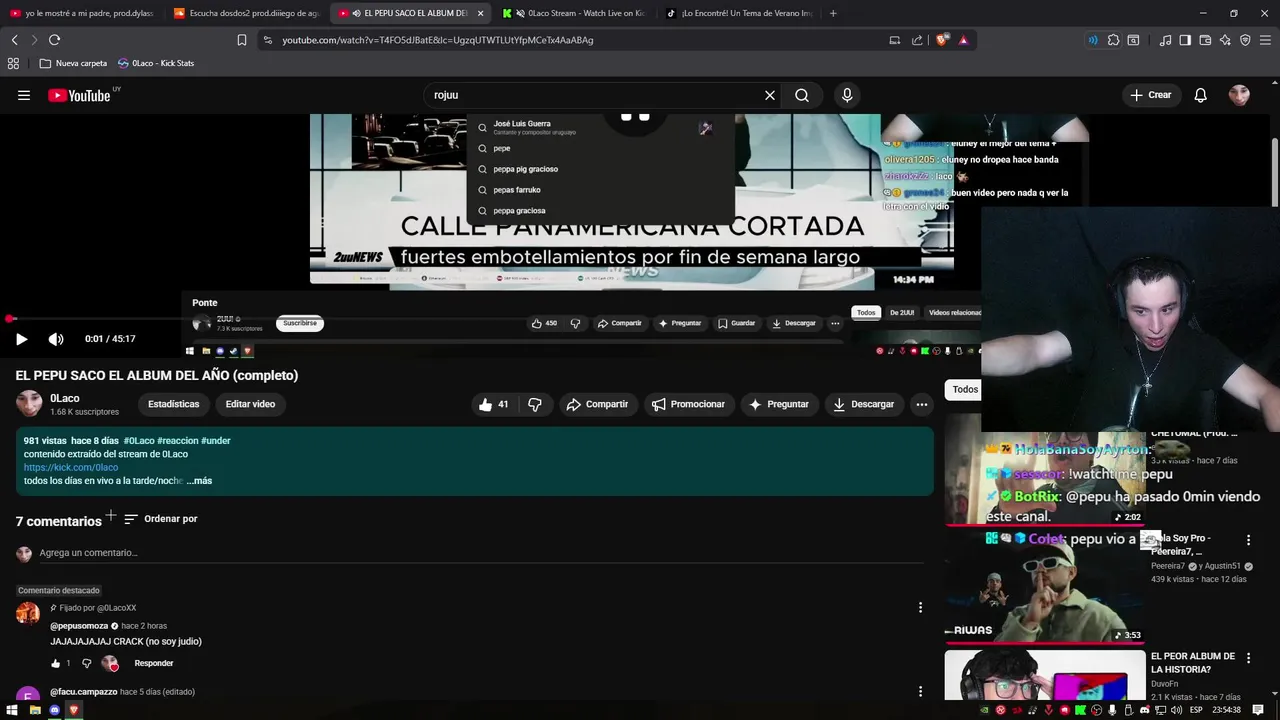This screenshot has height=720, width=1280.
Task: Open options for the pepusomoza comment
Action: tap(920, 607)
